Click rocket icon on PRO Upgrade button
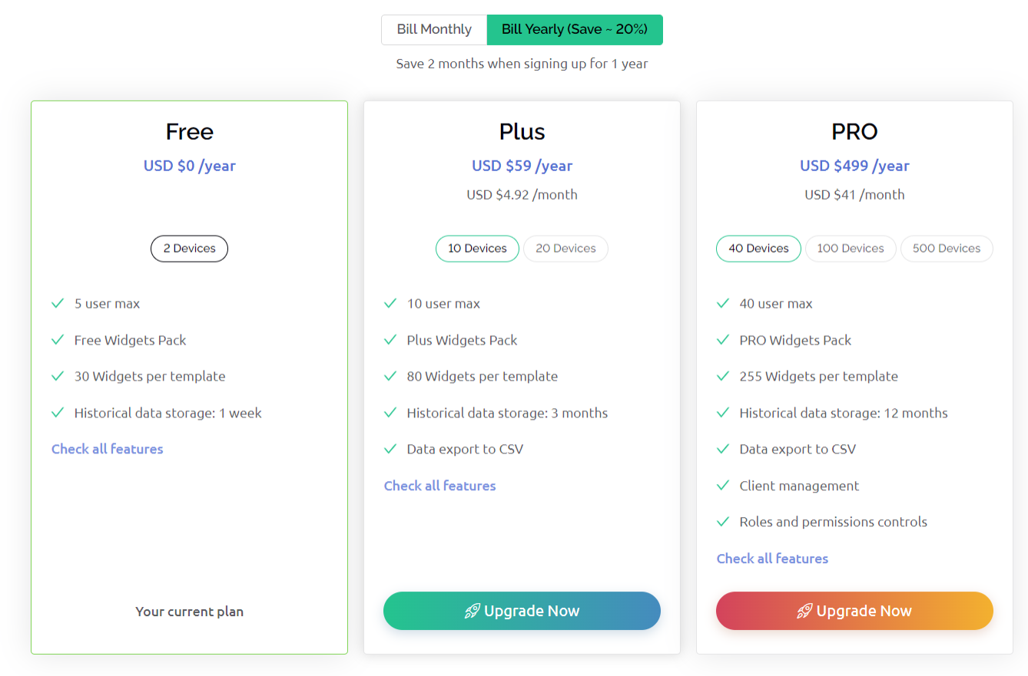This screenshot has width=1028, height=676. pyautogui.click(x=804, y=611)
